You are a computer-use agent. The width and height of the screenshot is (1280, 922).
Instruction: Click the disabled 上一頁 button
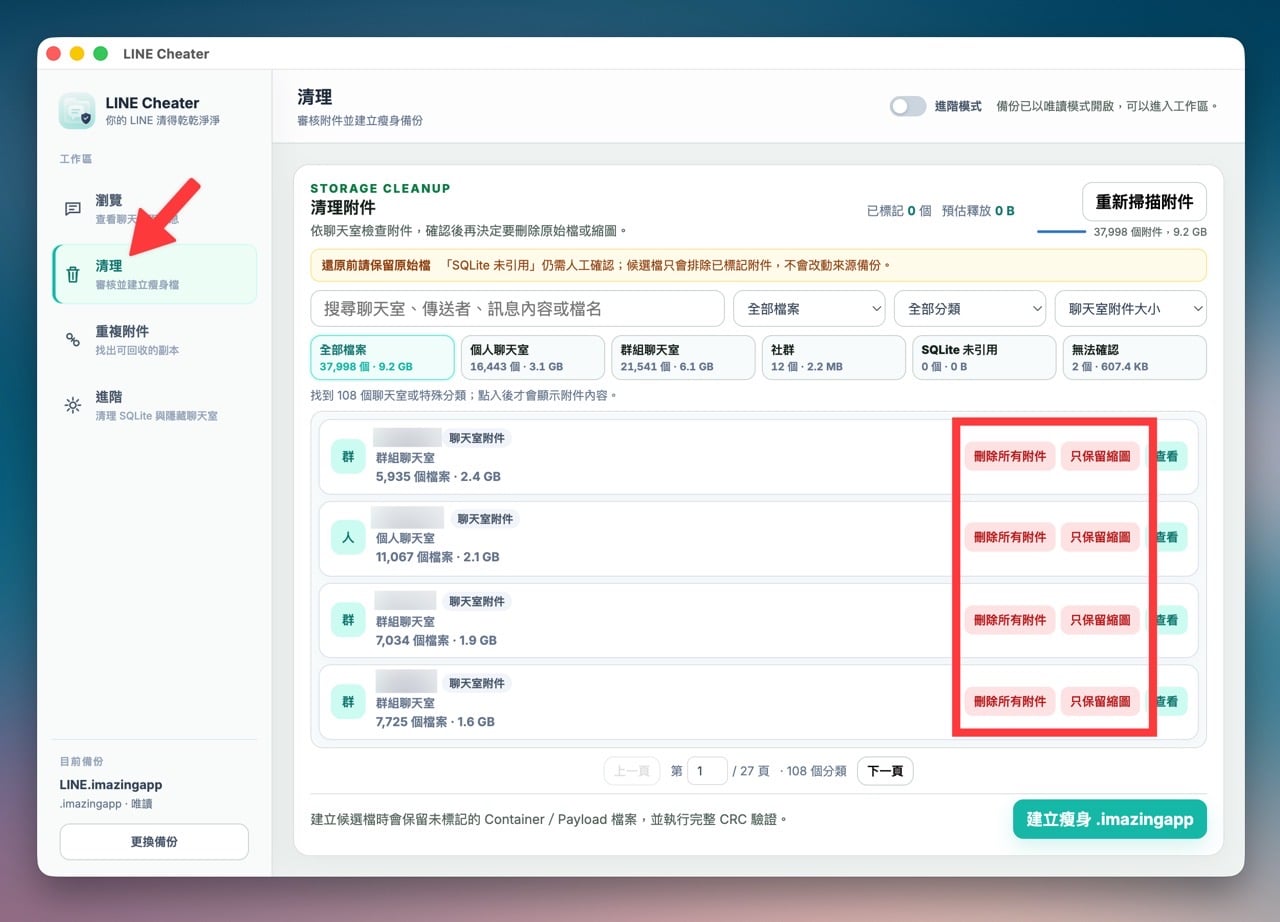click(x=632, y=771)
